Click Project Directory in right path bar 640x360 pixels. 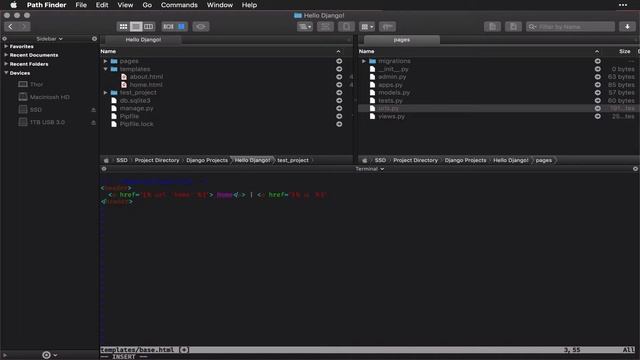[x=415, y=160]
